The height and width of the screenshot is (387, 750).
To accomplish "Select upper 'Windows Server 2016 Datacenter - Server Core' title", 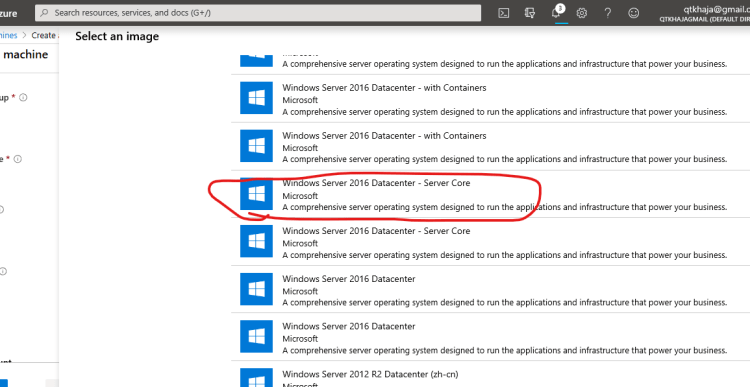I will 376,183.
